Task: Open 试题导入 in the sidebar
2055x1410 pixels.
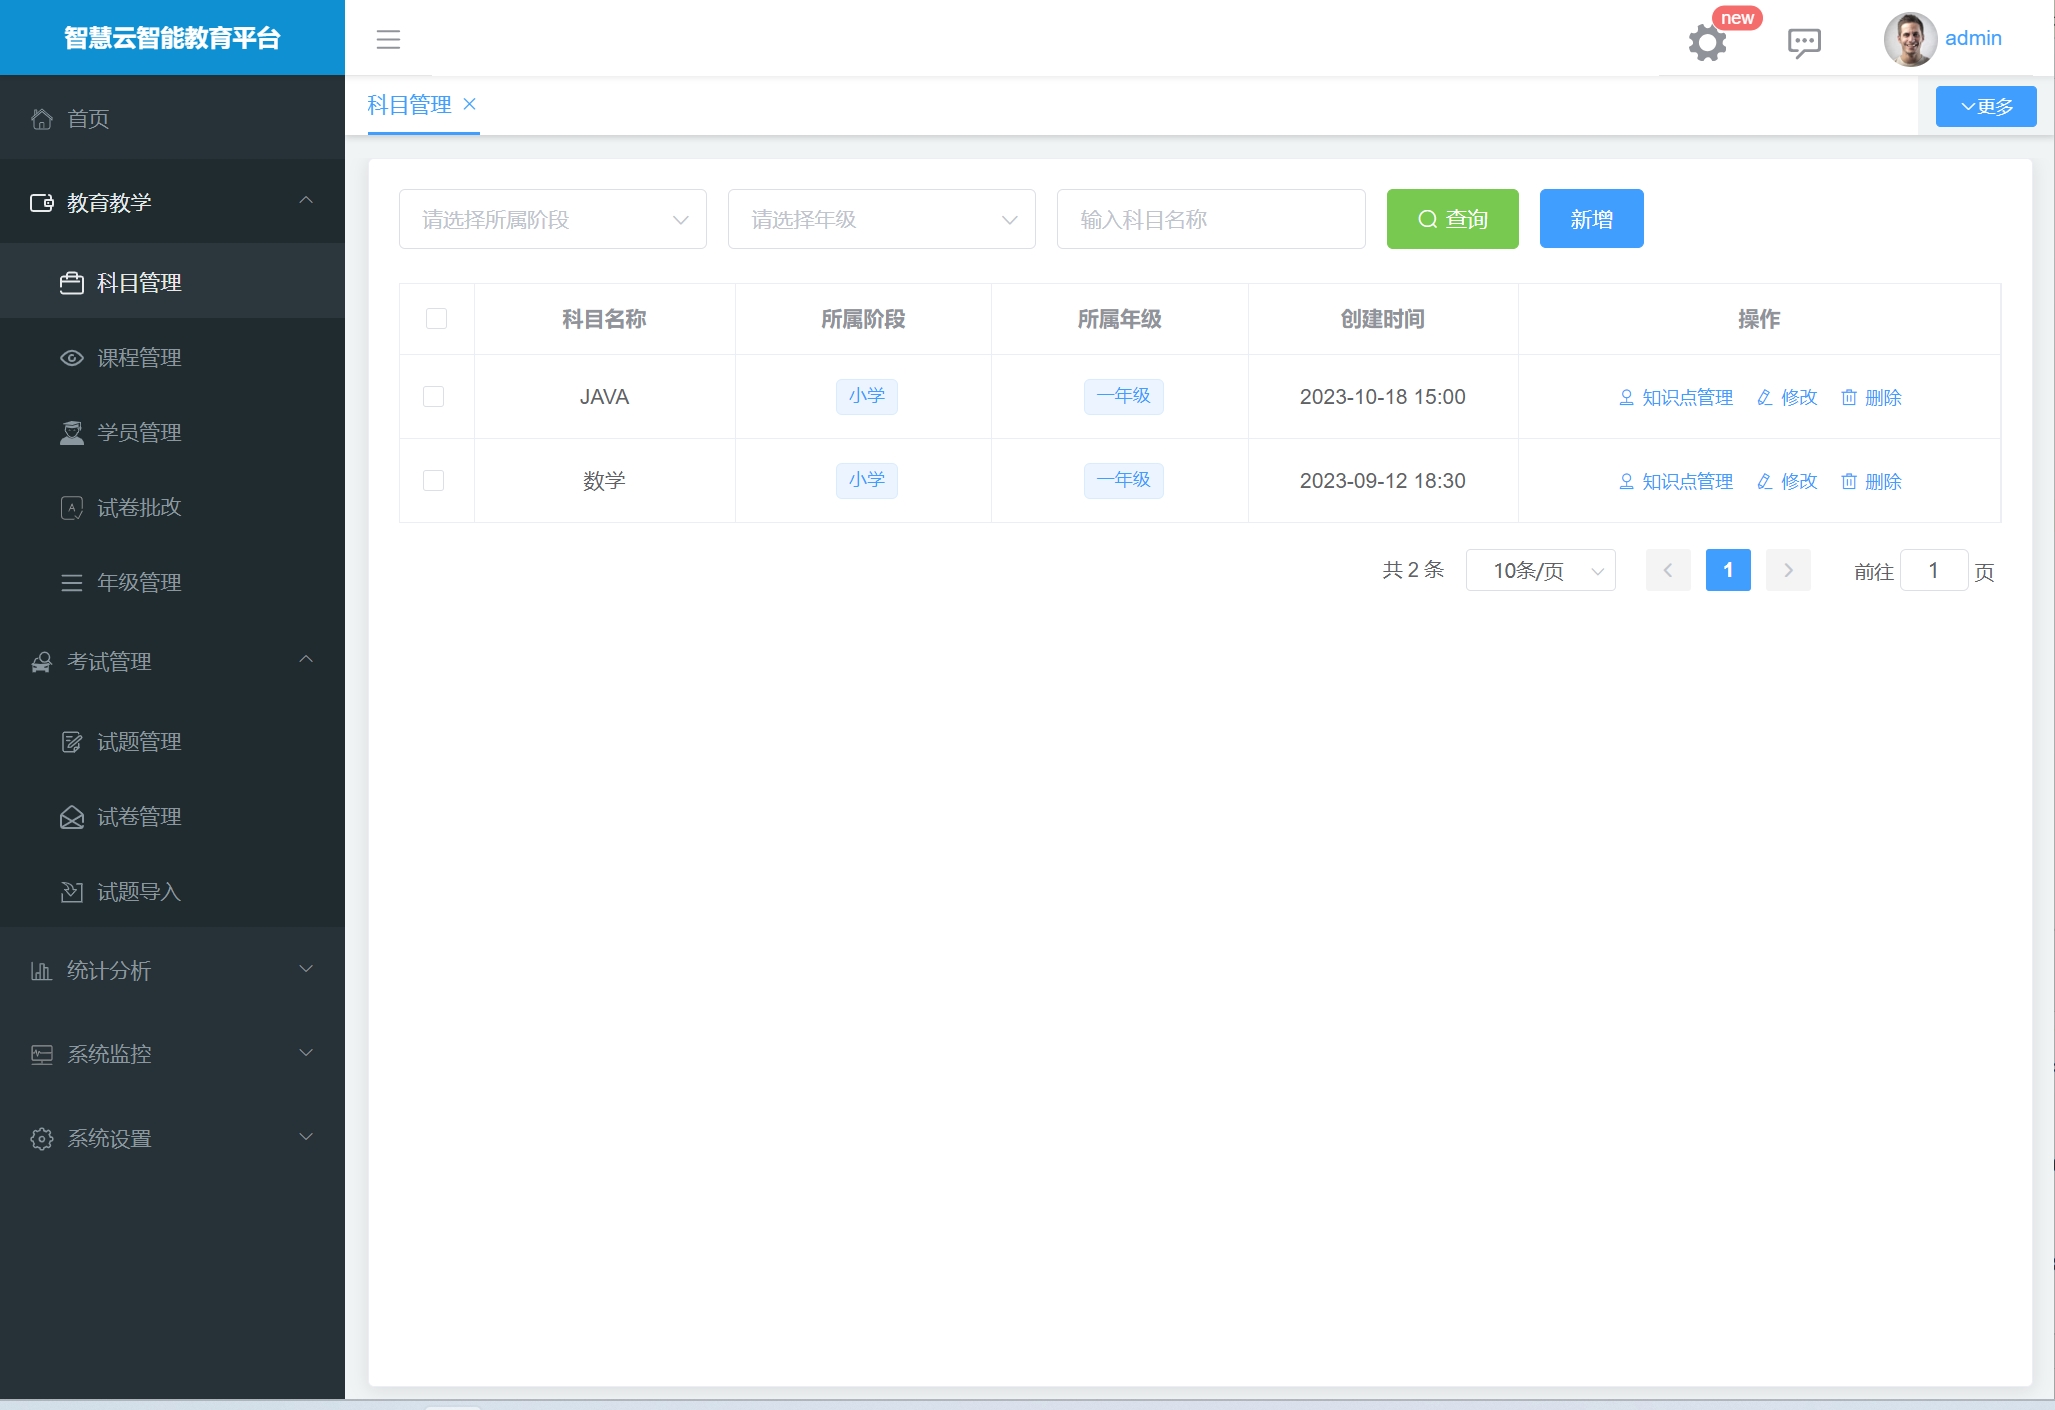Action: [139, 892]
